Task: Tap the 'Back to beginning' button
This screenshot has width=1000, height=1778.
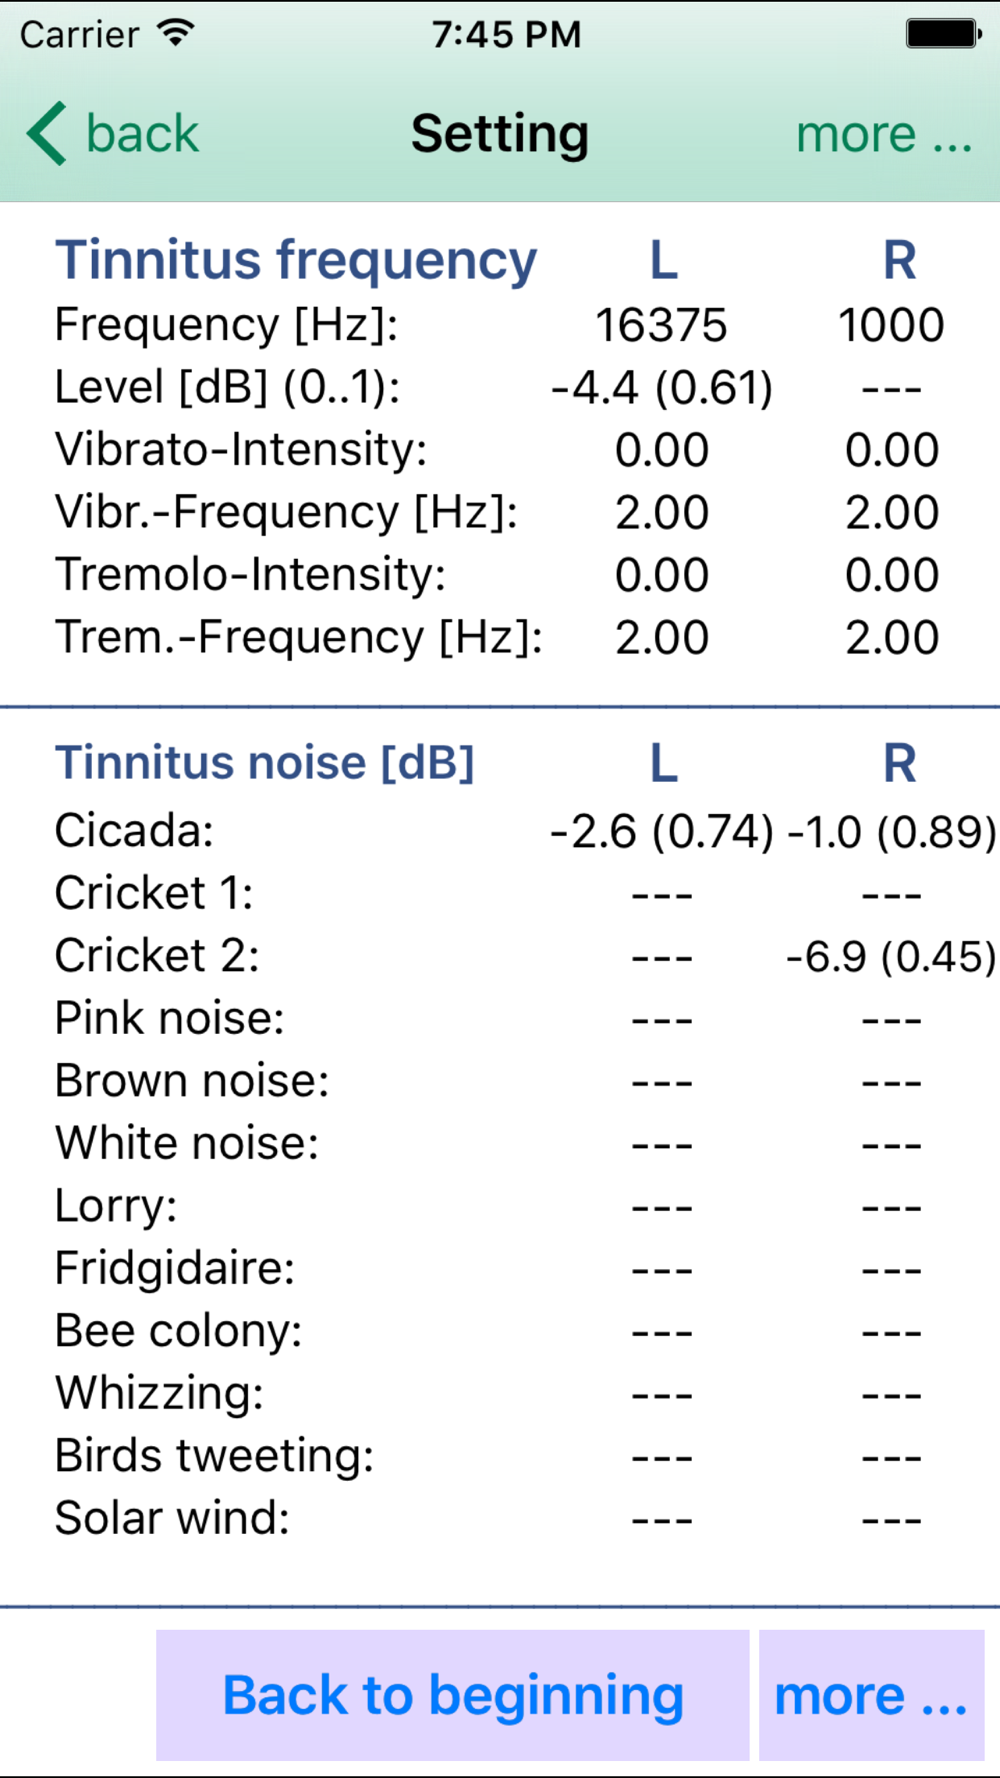Action: (x=452, y=1695)
